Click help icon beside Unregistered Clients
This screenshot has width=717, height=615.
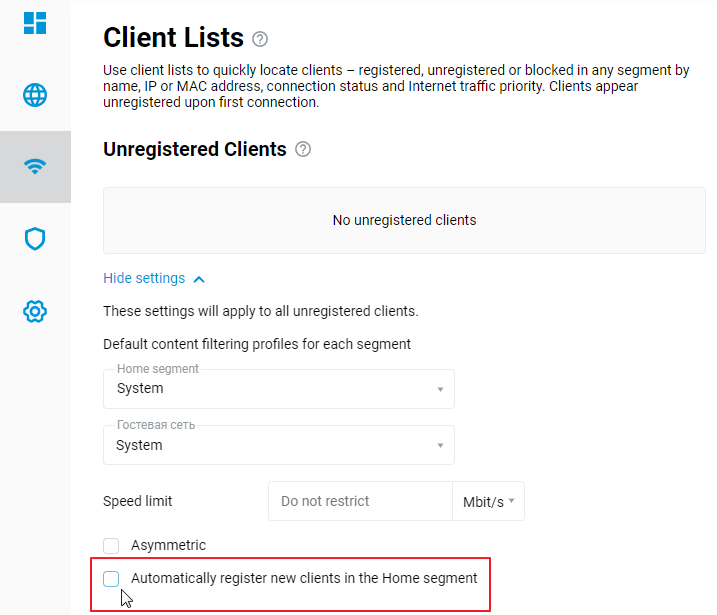pyautogui.click(x=303, y=150)
